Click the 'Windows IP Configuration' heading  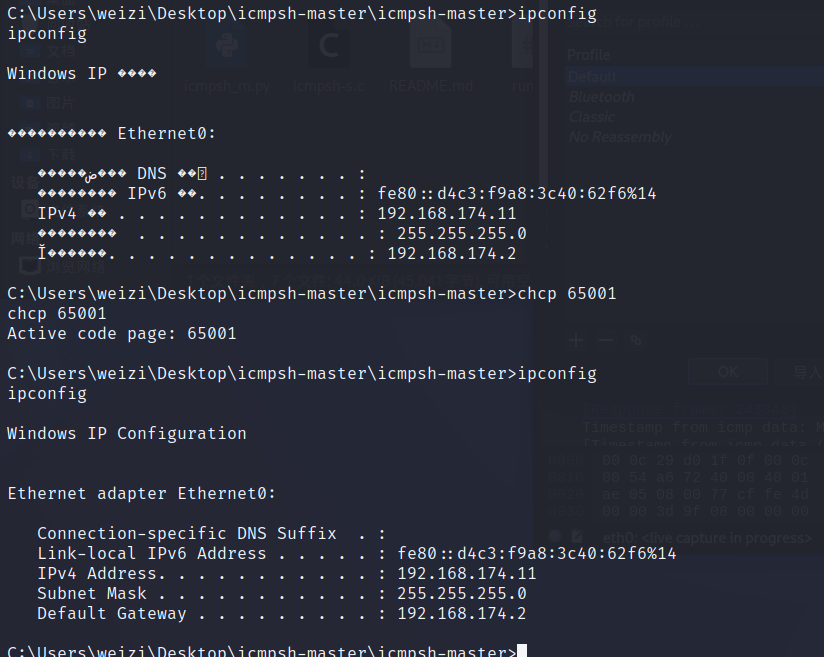127,434
